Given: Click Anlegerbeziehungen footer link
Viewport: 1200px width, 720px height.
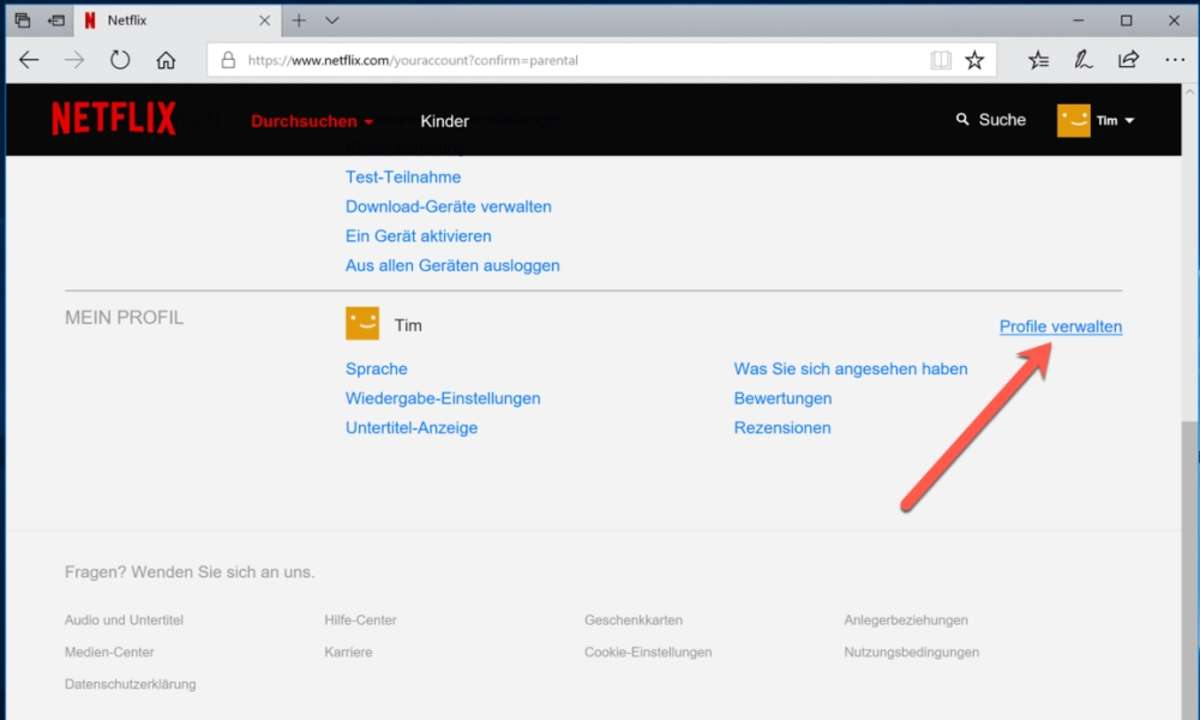Looking at the screenshot, I should pos(906,620).
